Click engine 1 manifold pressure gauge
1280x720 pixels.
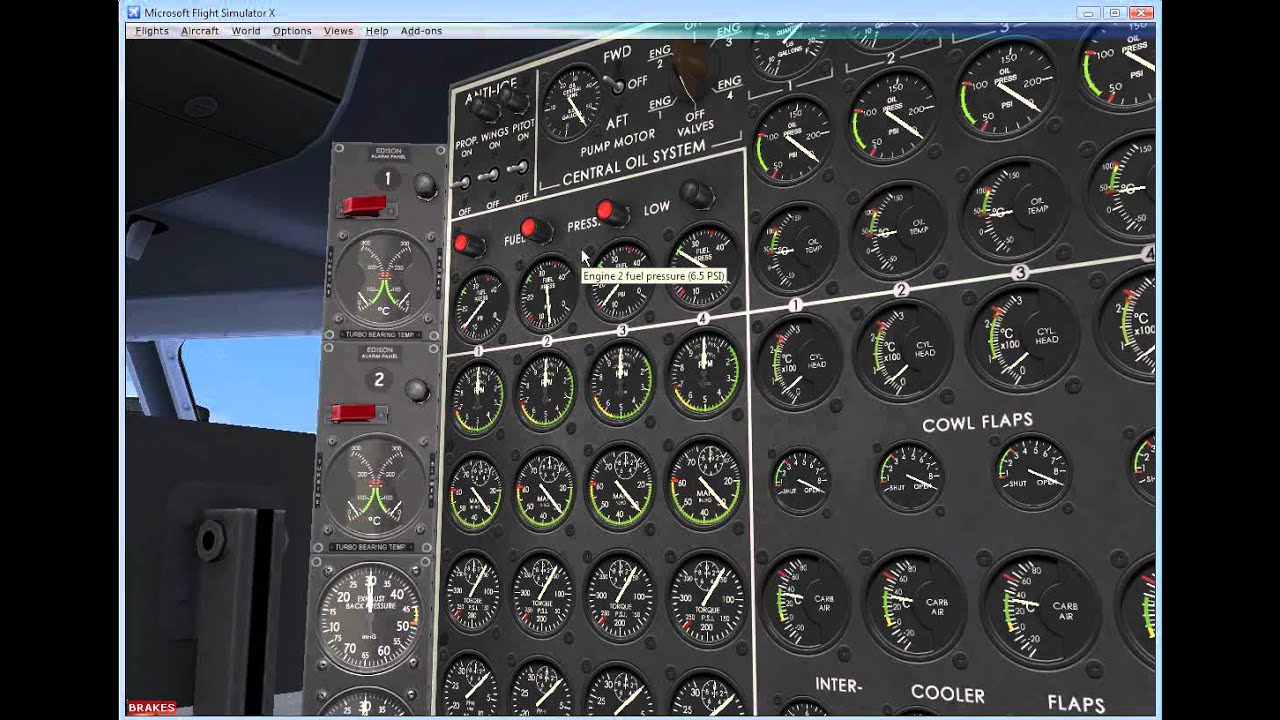tap(475, 492)
